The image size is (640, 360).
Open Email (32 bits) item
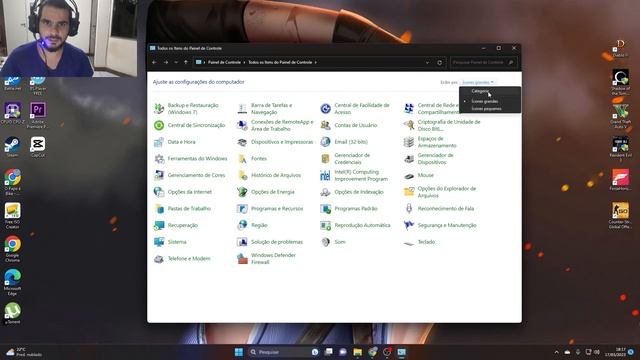pyautogui.click(x=344, y=142)
